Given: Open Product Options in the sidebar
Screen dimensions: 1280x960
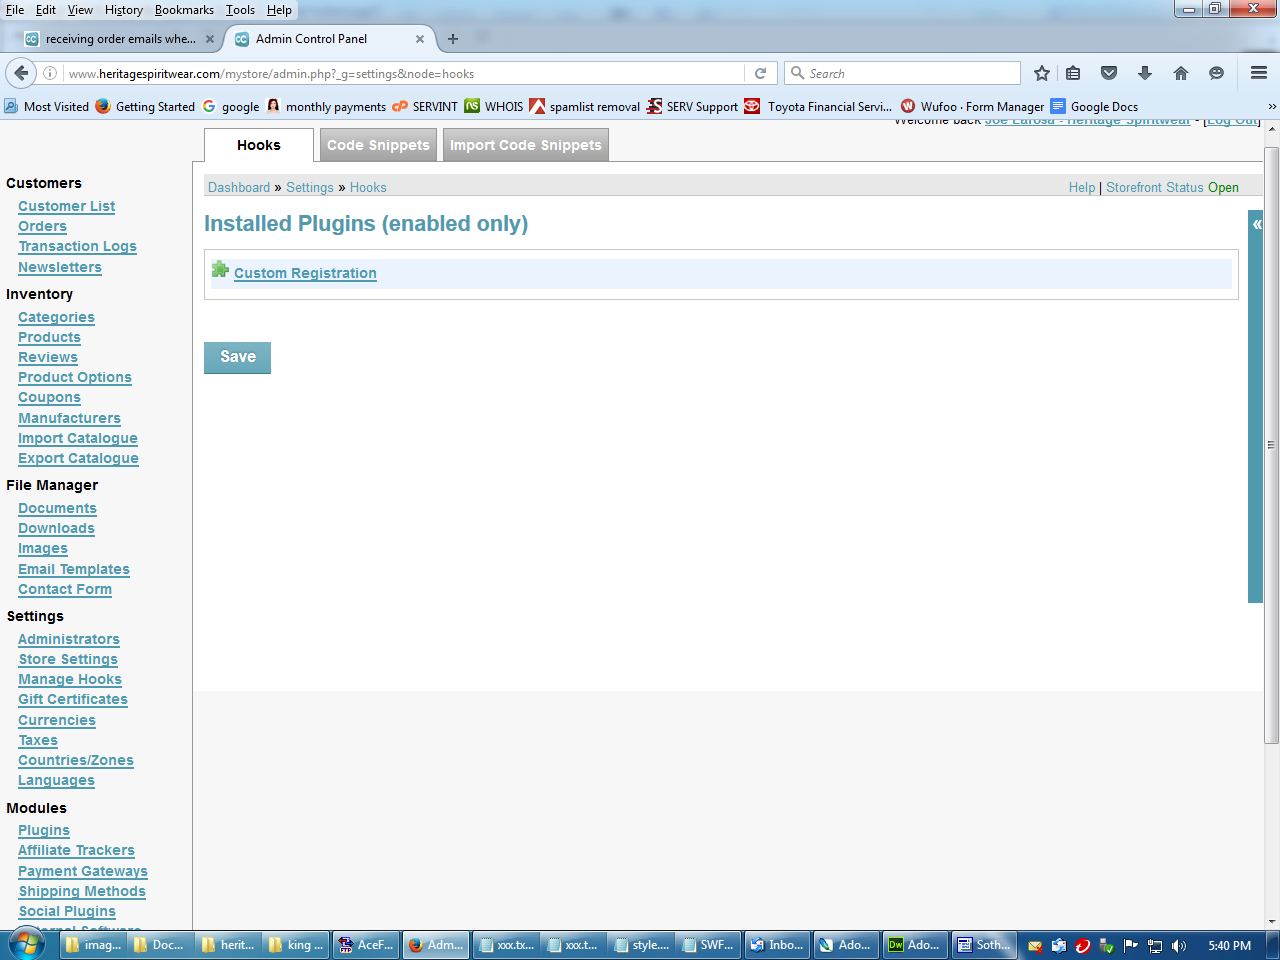Looking at the screenshot, I should [75, 377].
